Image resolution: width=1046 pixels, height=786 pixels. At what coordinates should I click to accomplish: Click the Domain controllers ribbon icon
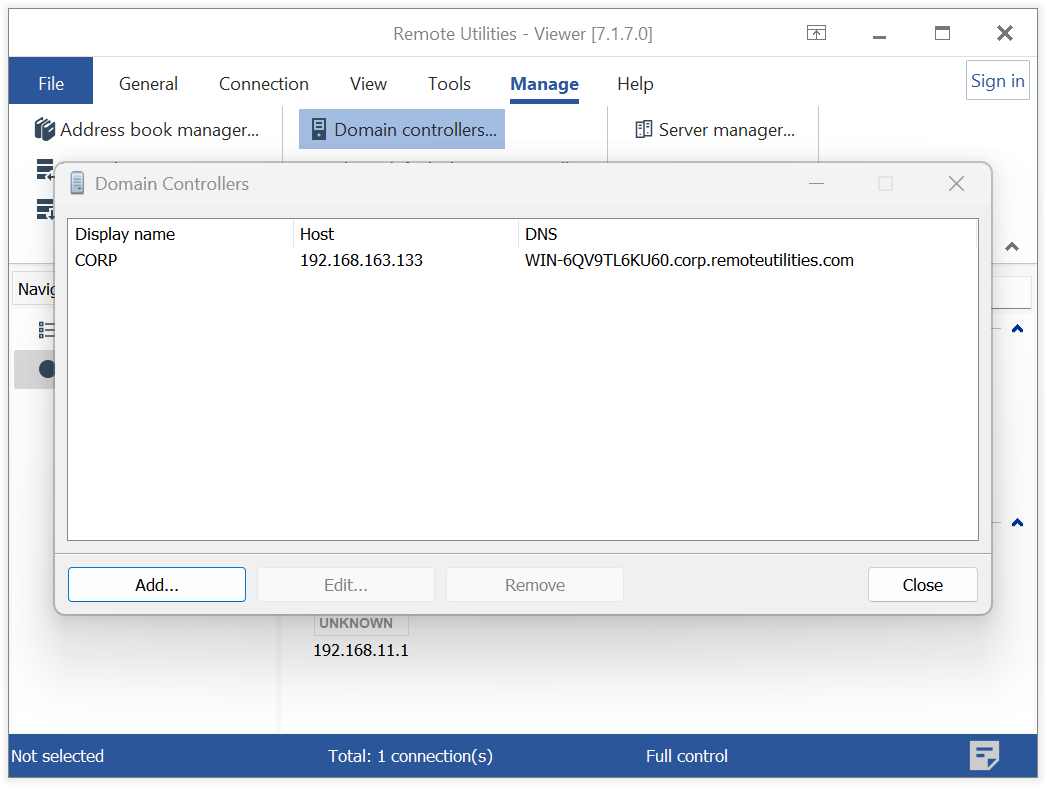(x=319, y=130)
